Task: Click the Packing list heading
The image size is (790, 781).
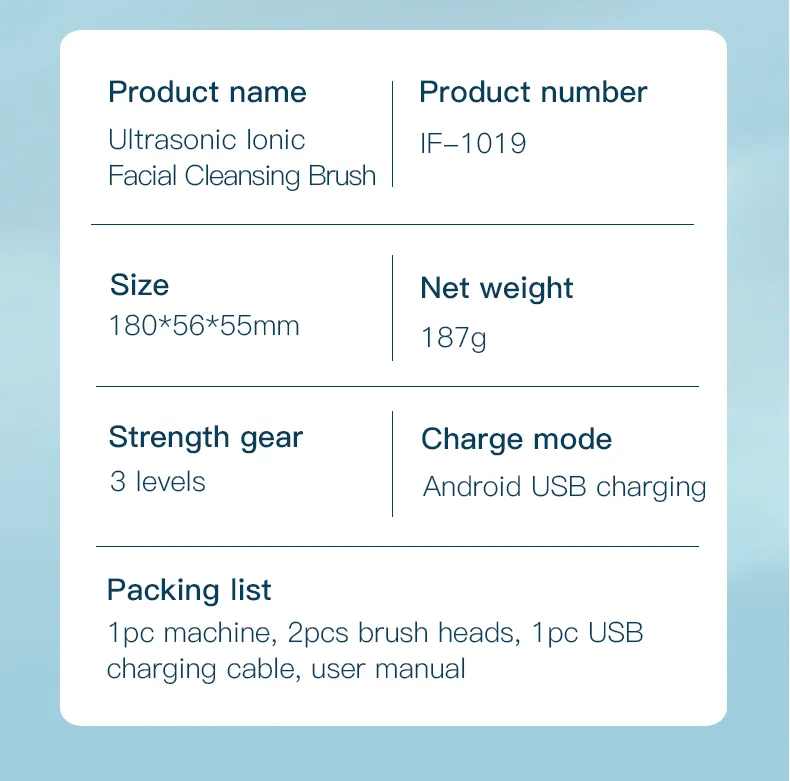Action: point(189,590)
